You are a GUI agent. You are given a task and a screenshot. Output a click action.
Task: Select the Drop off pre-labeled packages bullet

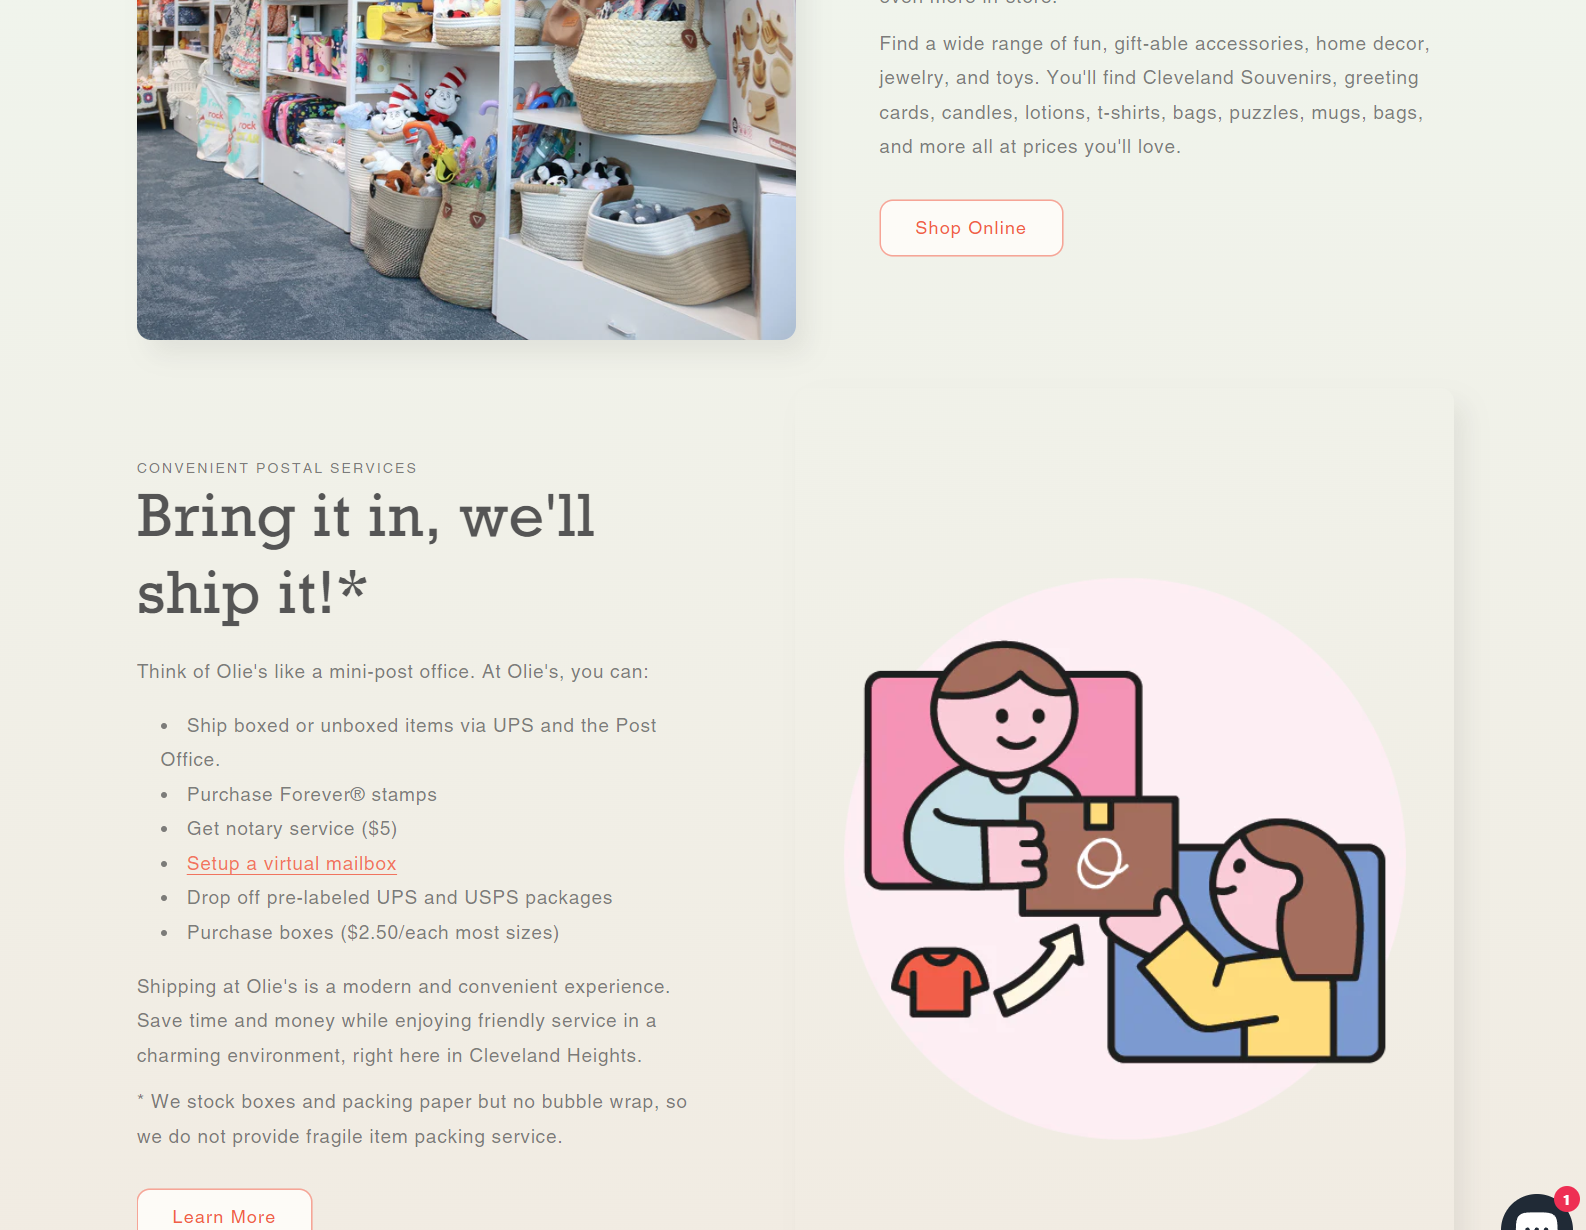tap(400, 897)
